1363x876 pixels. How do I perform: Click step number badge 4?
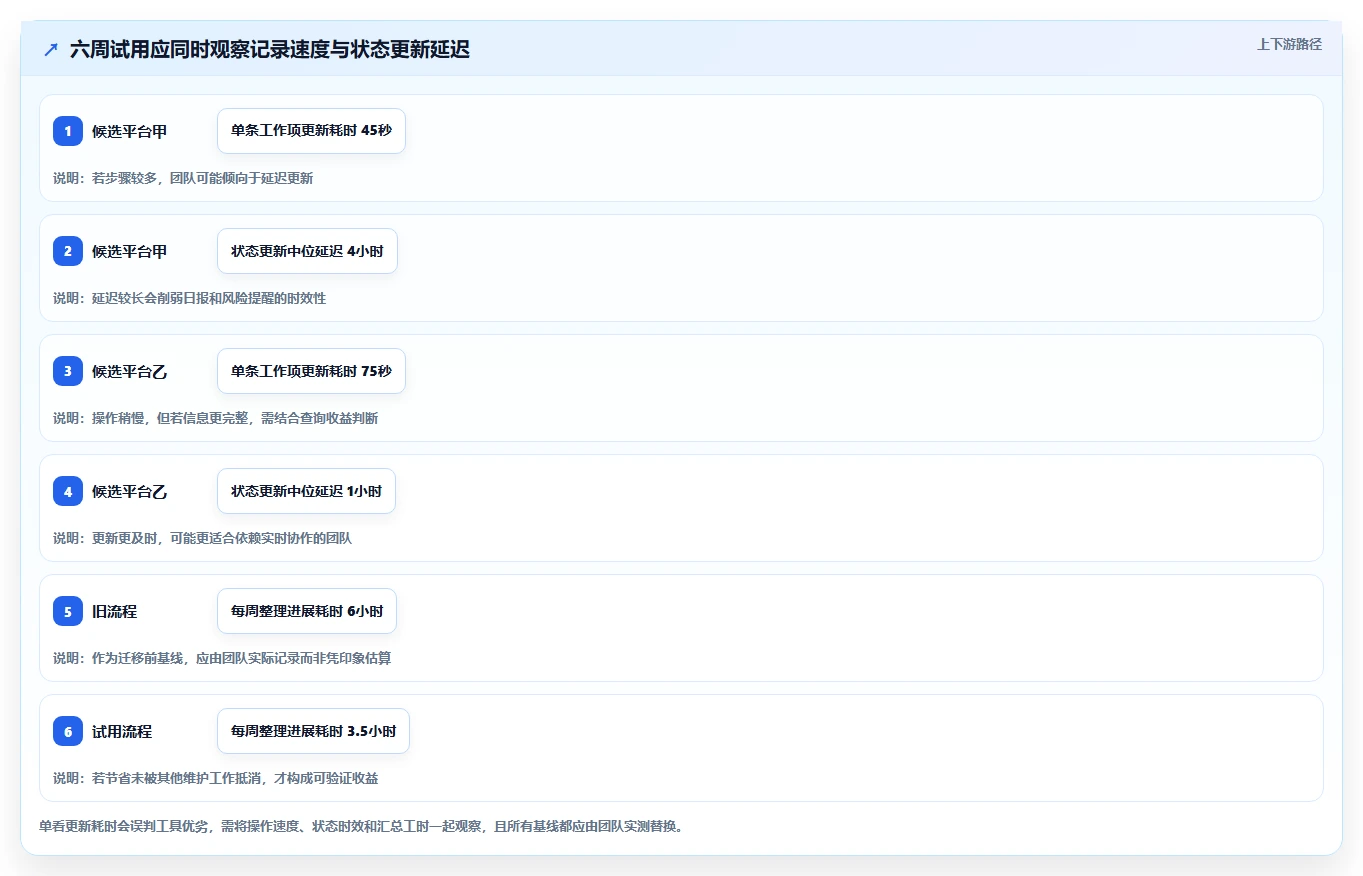pos(68,491)
